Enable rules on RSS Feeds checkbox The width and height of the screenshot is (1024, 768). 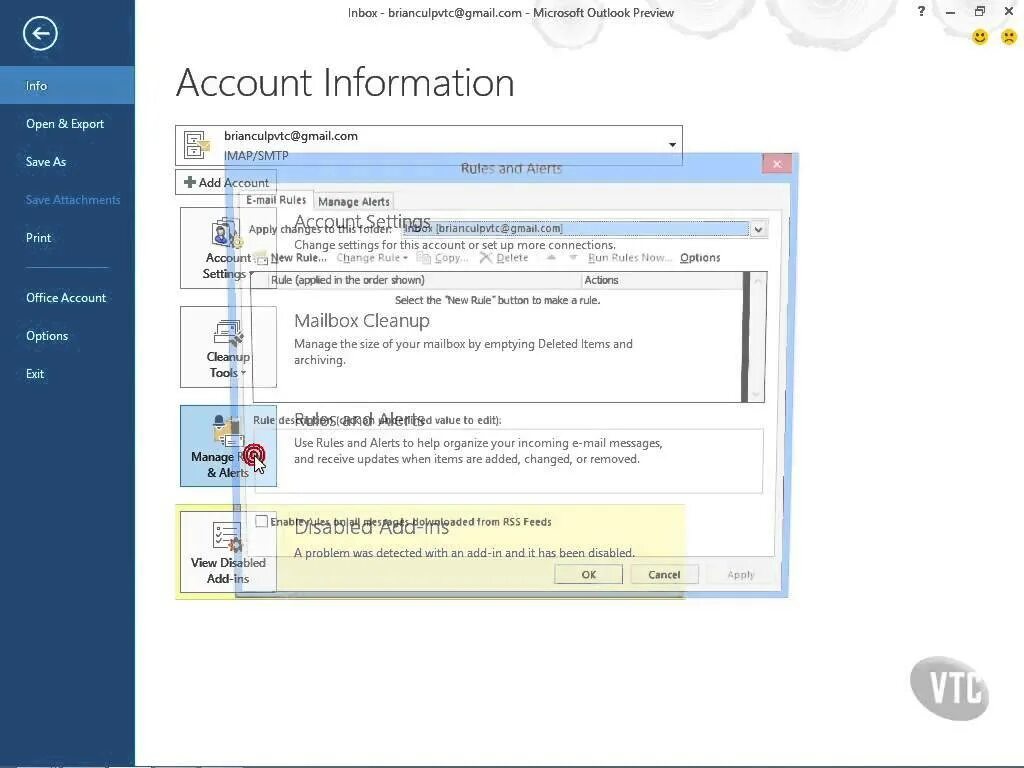[261, 521]
